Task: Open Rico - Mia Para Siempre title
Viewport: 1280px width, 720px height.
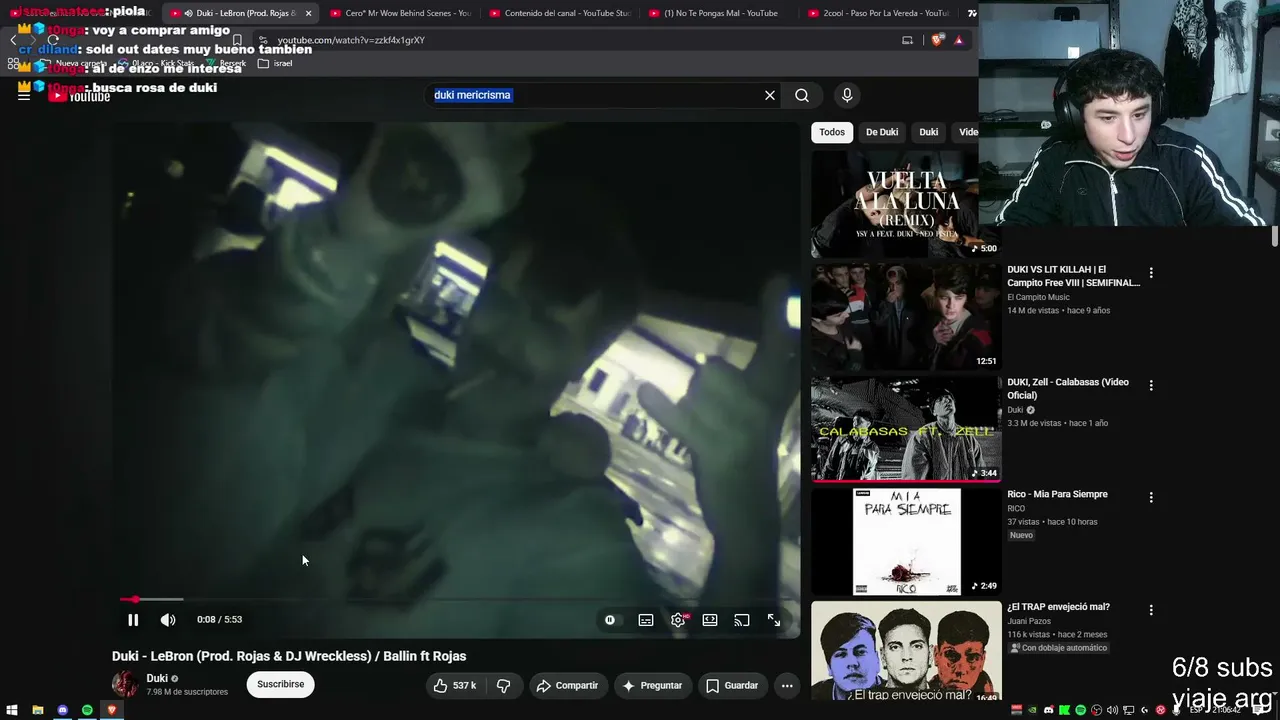Action: click(1057, 494)
